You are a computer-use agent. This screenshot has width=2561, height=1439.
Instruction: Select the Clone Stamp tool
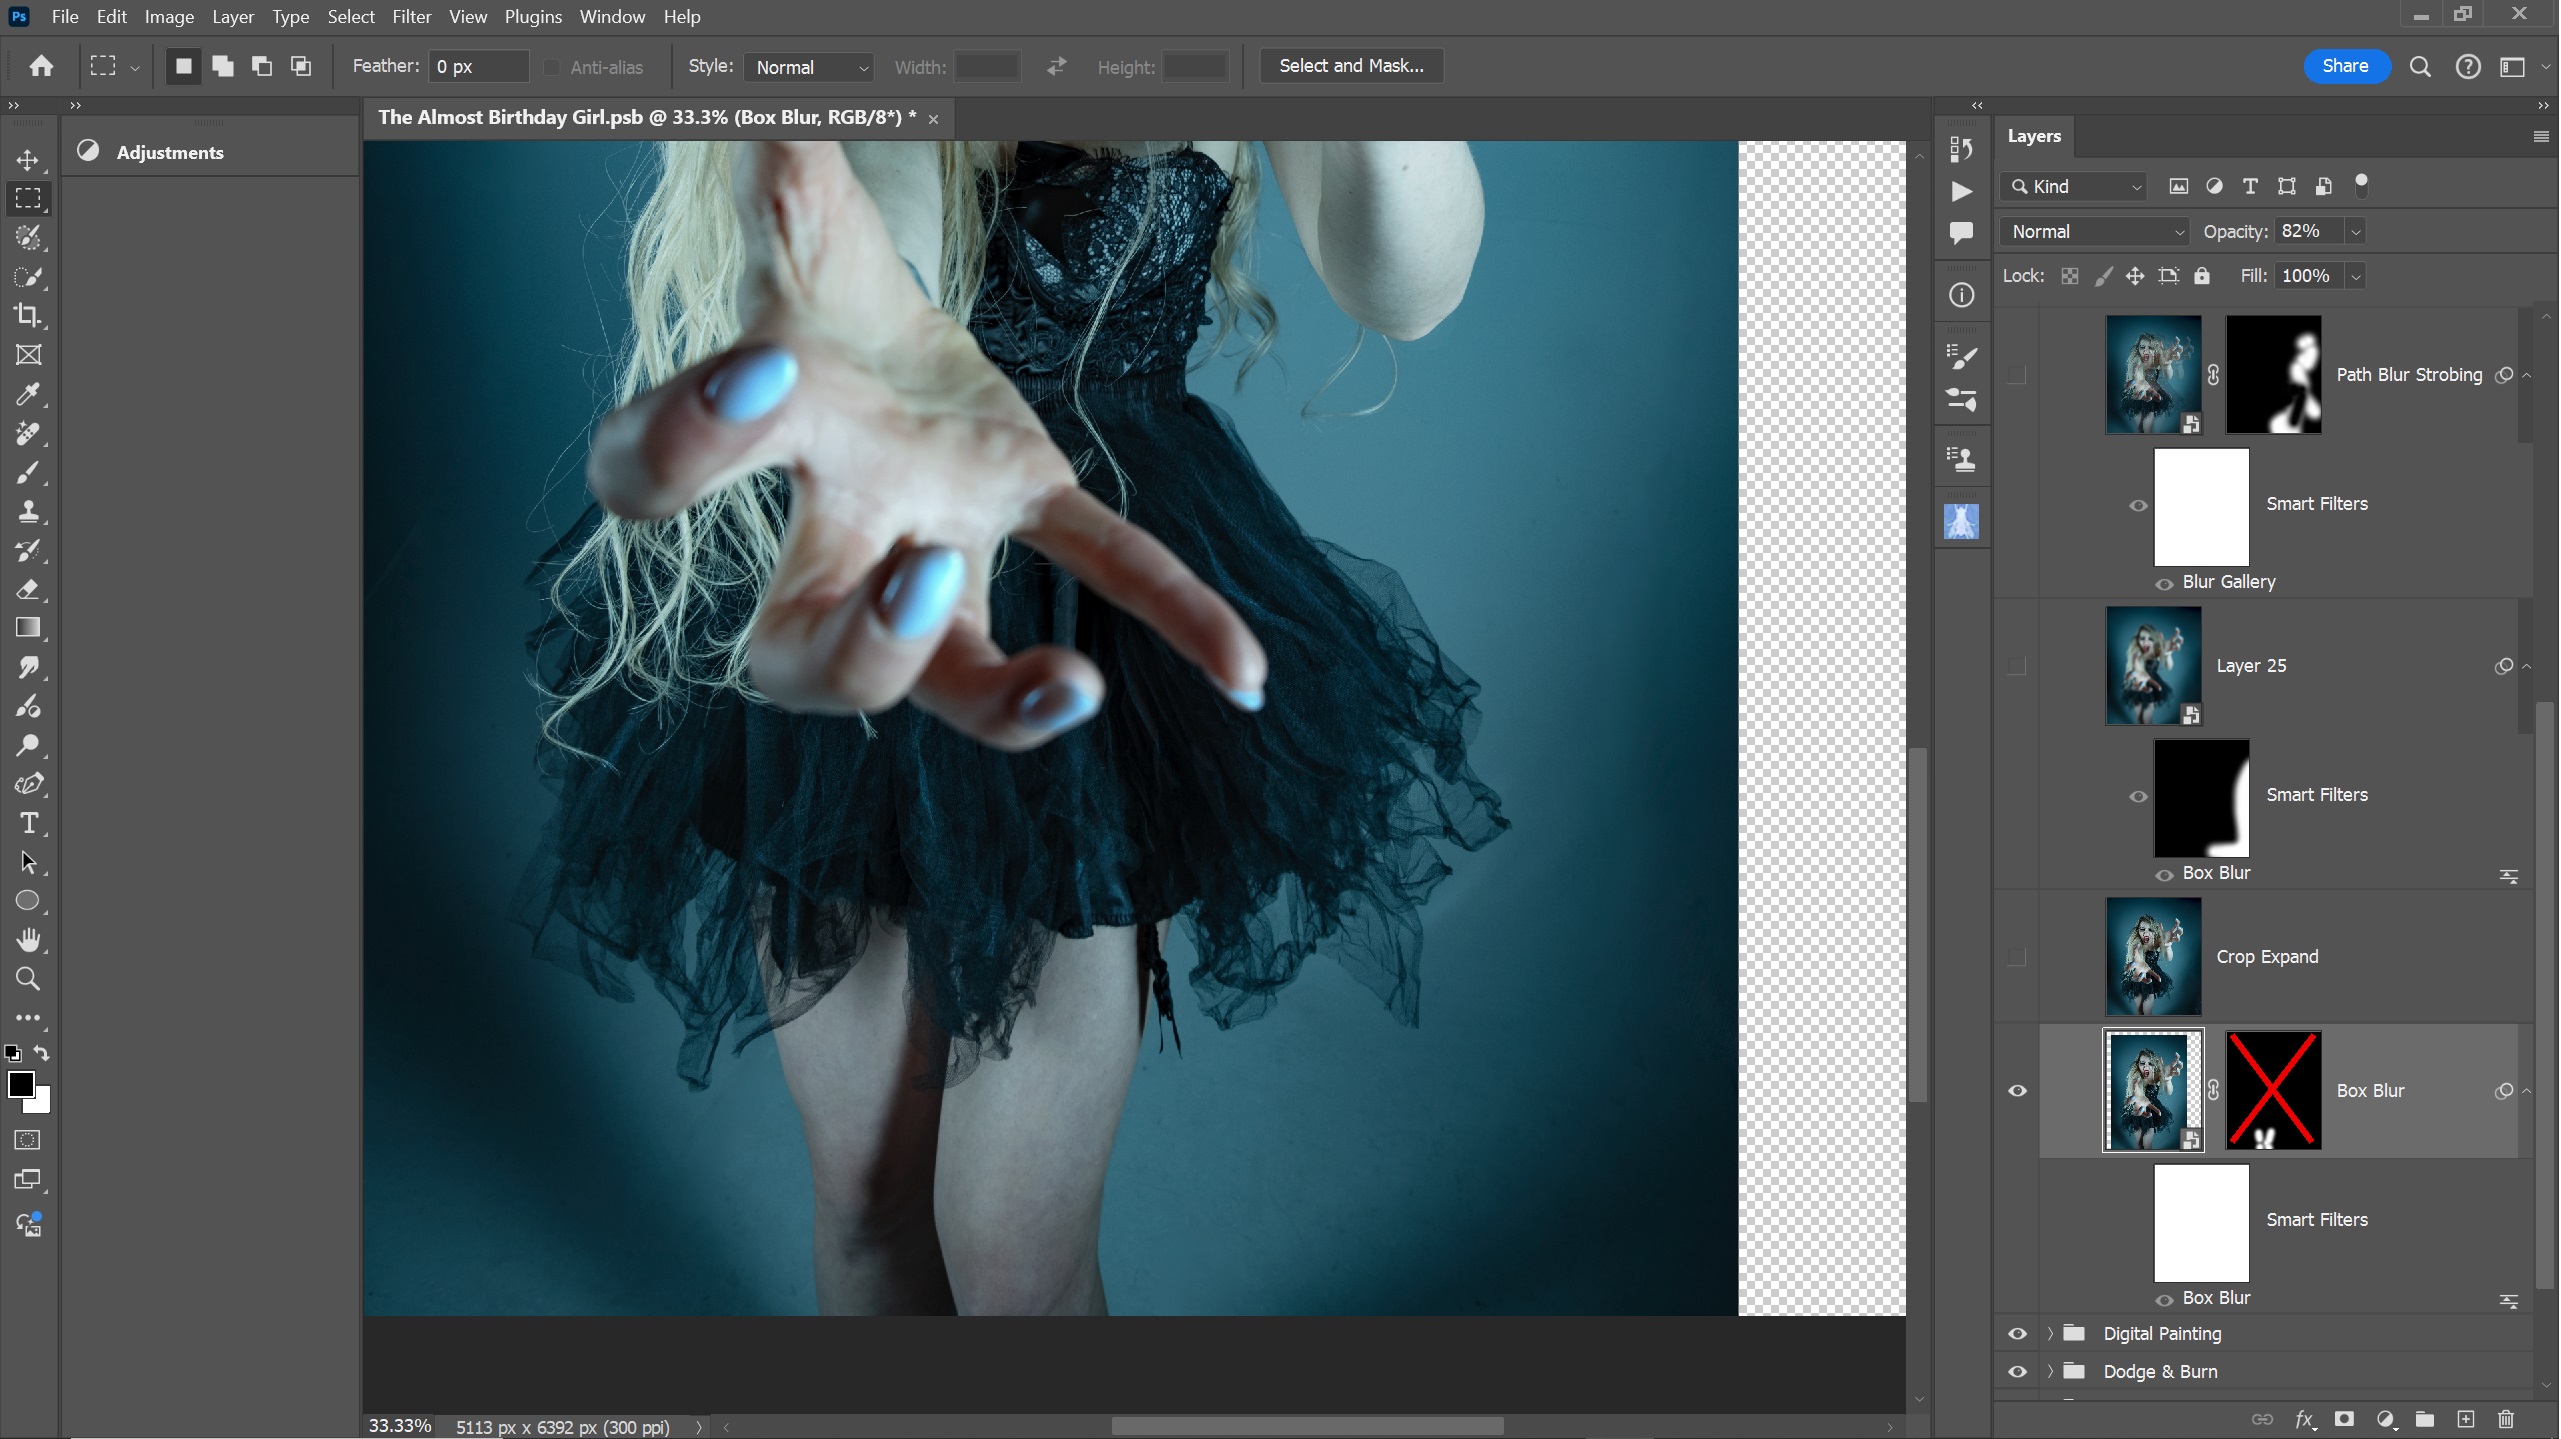pyautogui.click(x=28, y=512)
